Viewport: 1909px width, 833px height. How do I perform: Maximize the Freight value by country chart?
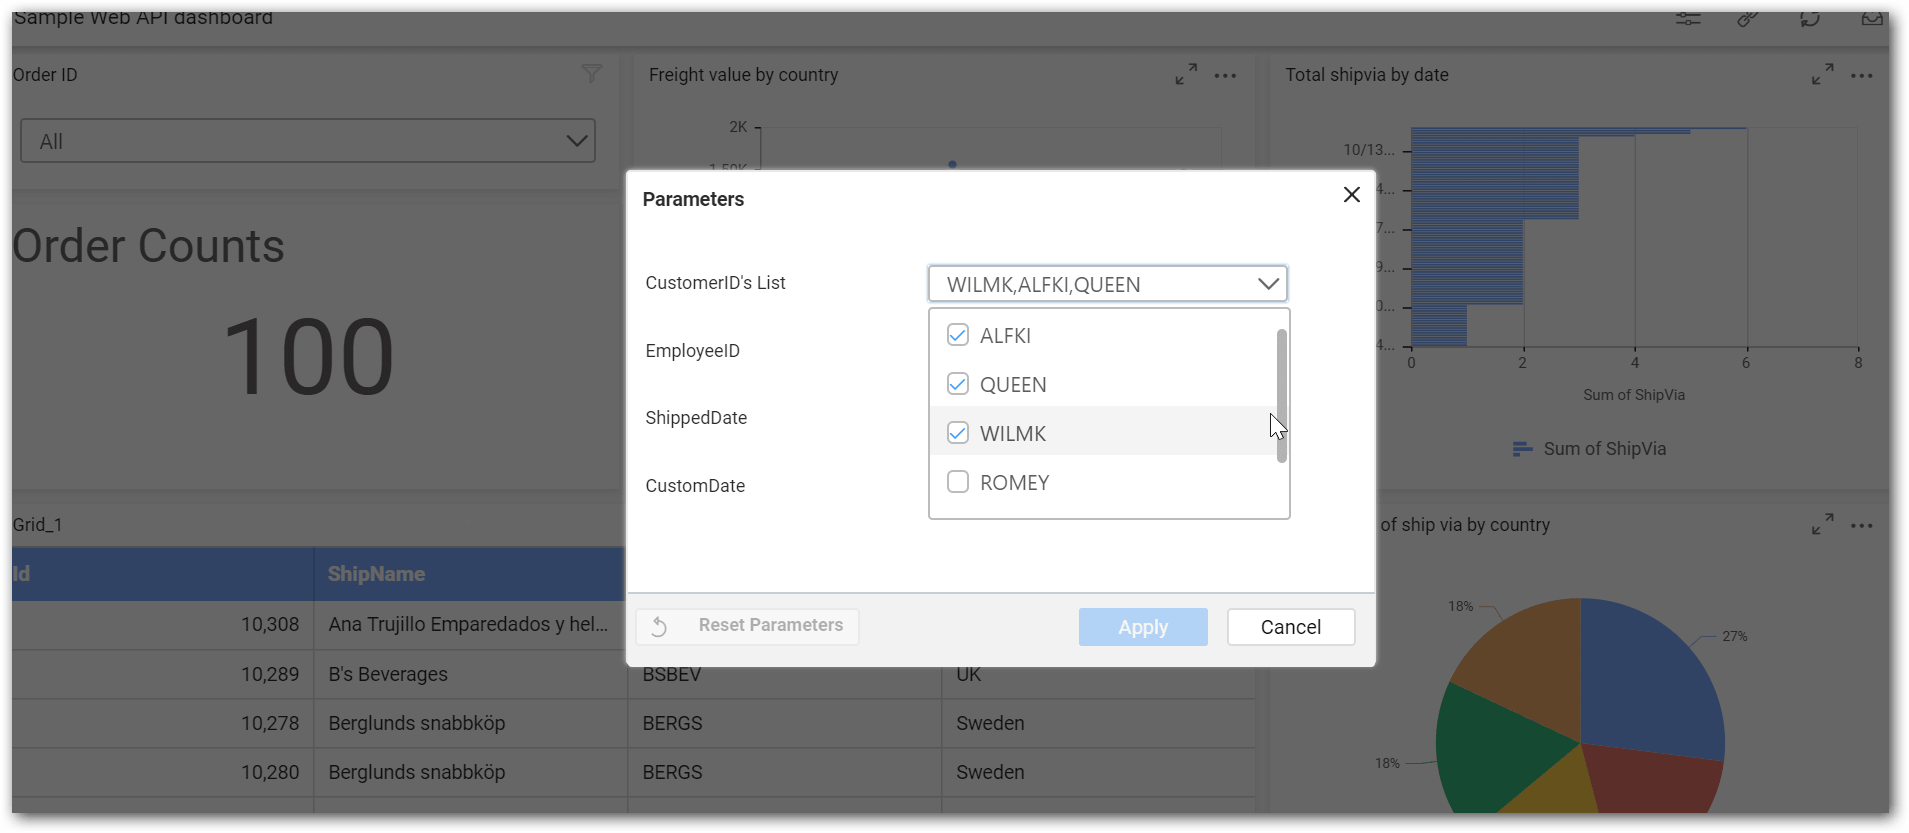coord(1186,75)
